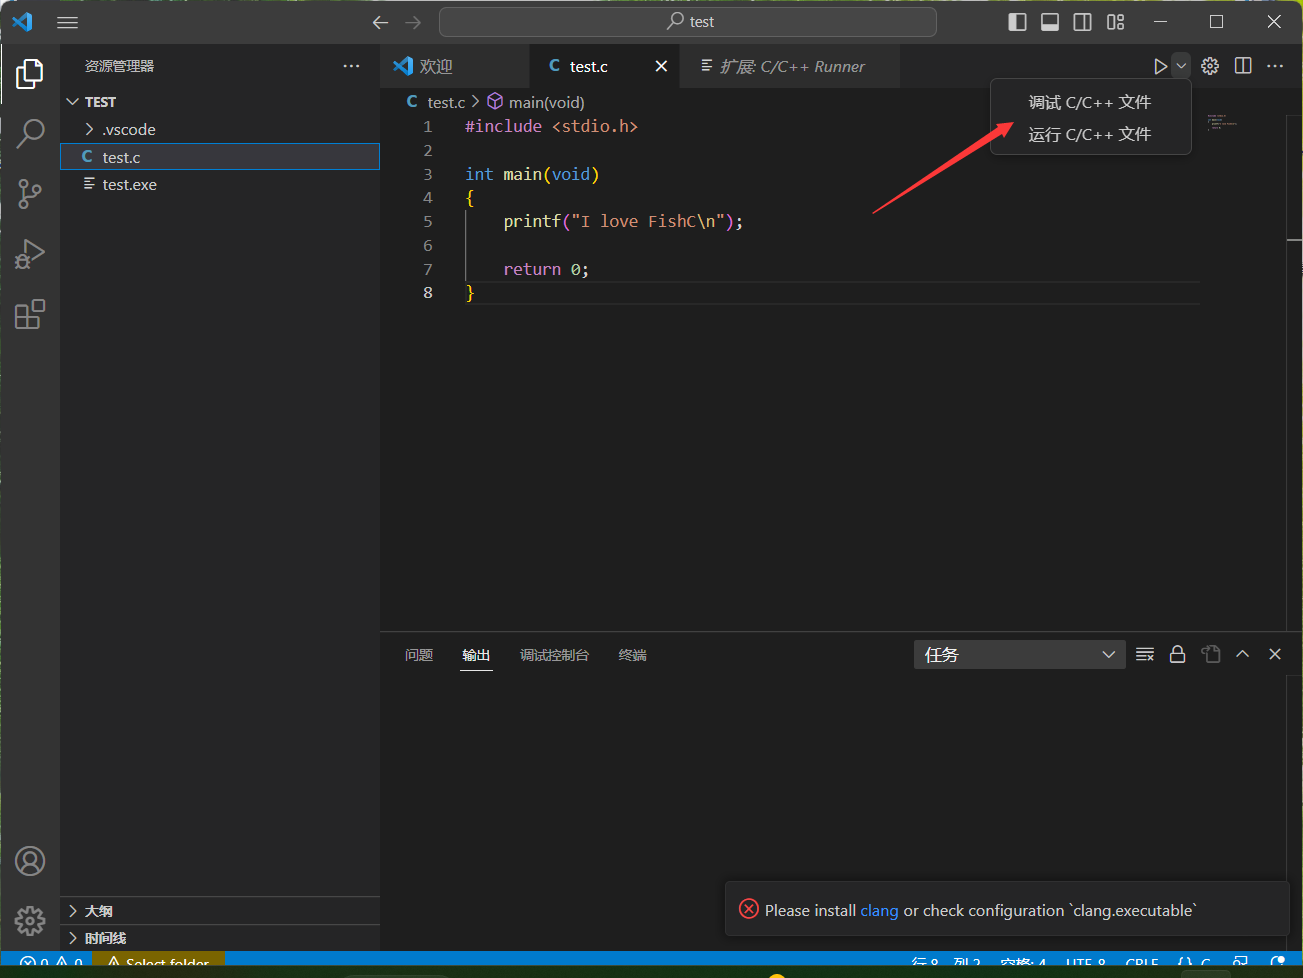1303x978 pixels.
Task: Split the editor to the right
Action: [1243, 66]
